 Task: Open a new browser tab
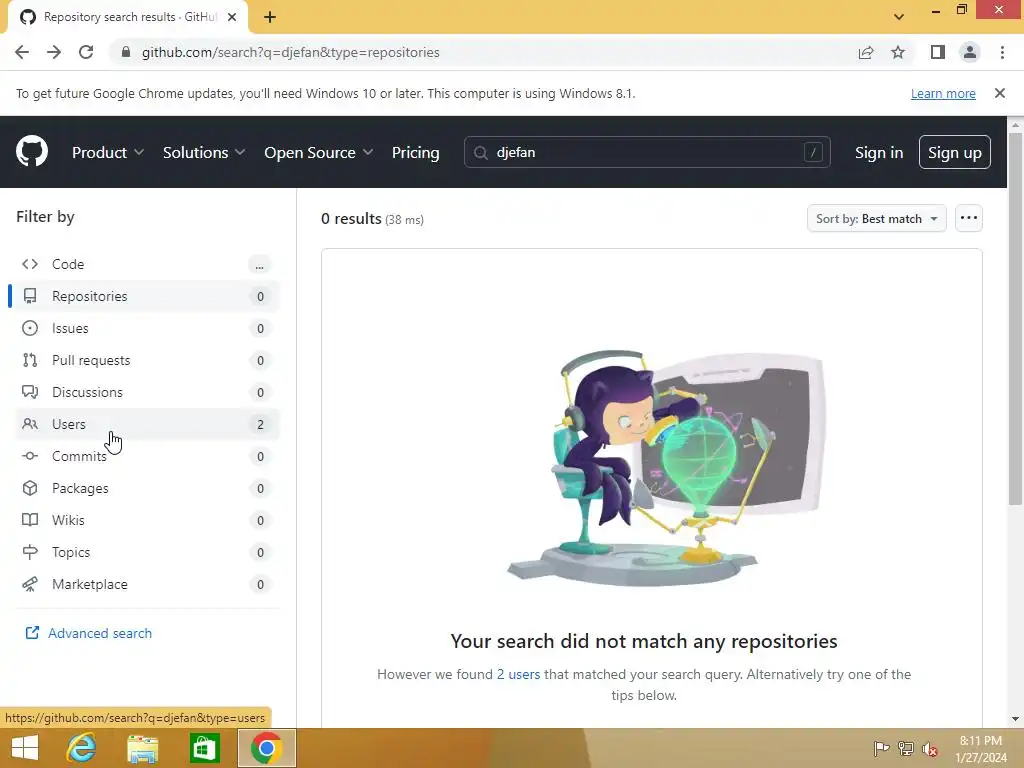coord(270,17)
